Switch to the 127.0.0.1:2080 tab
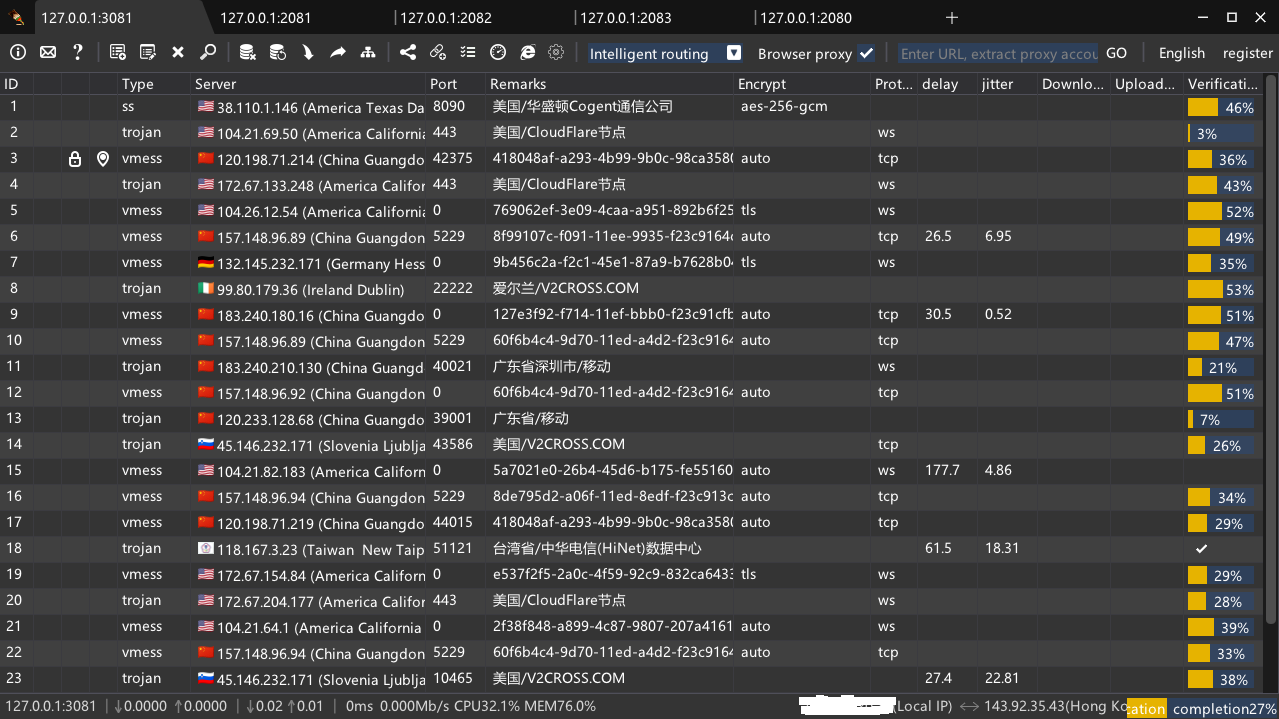Image resolution: width=1279 pixels, height=719 pixels. (806, 17)
